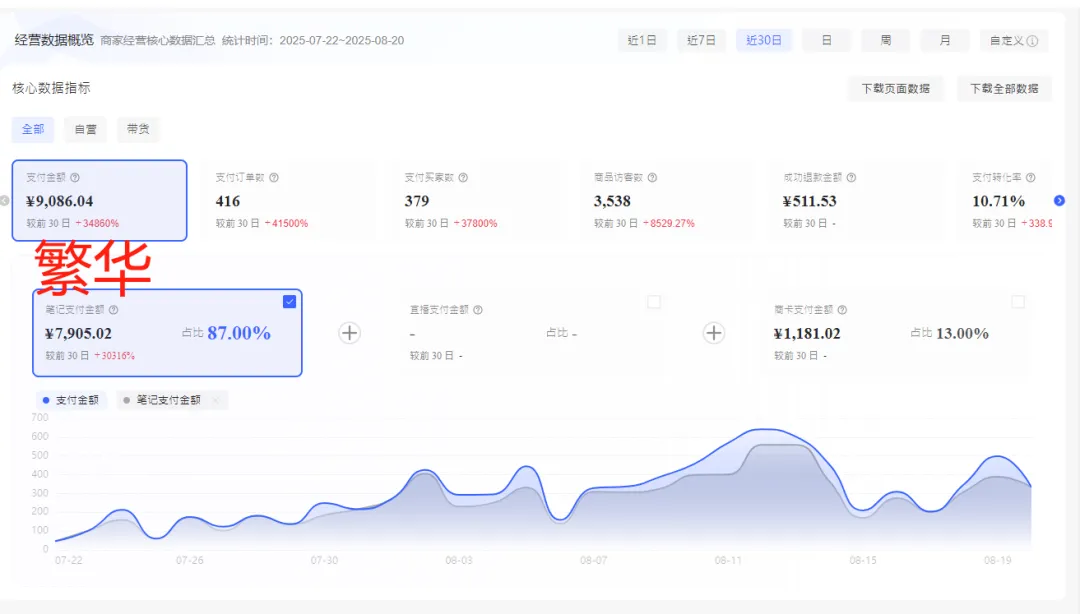
Task: Expand plus icon after 笔记支付金额 card
Action: coord(350,333)
